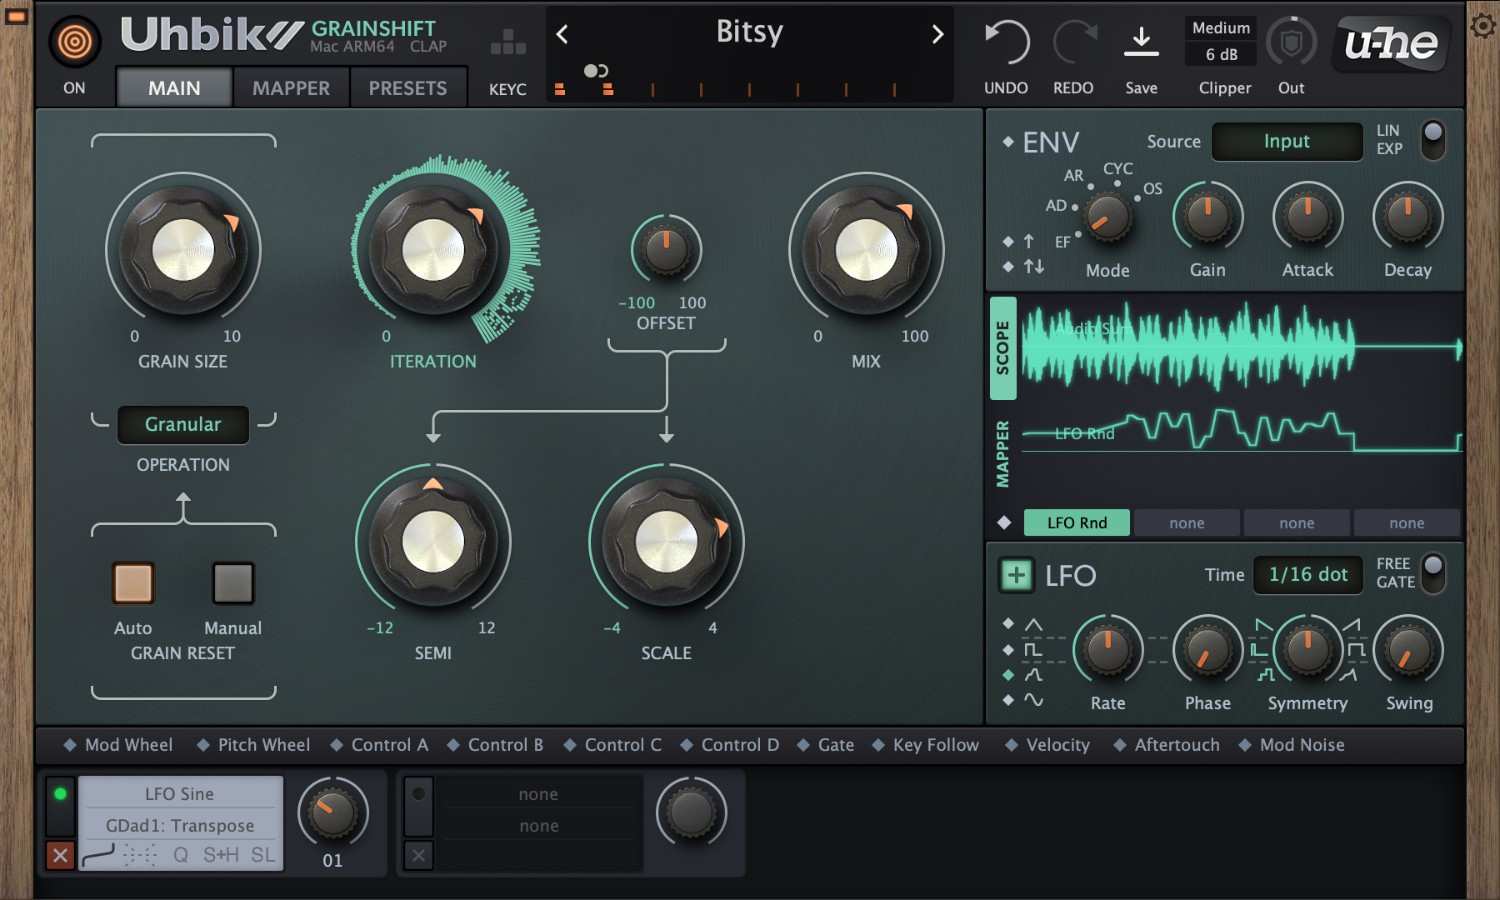Click the Uhbik target logo icon

tap(75, 41)
